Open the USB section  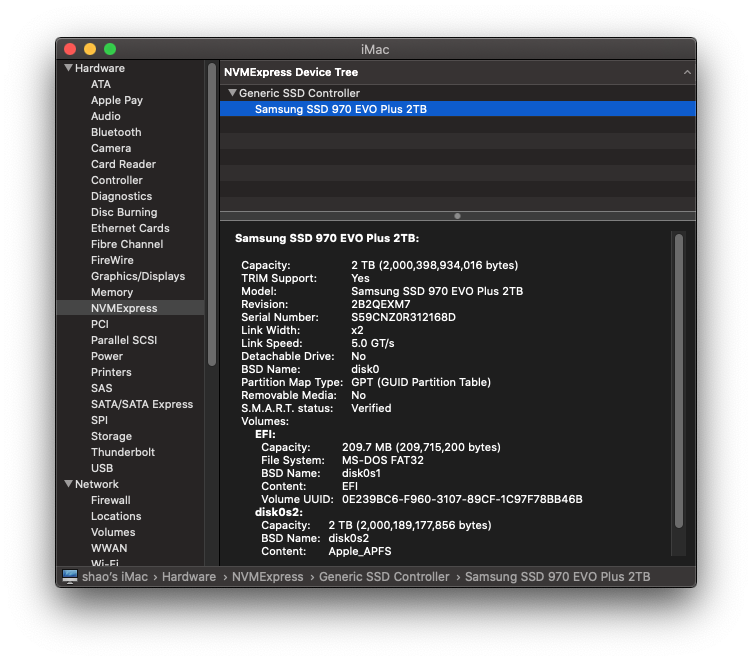click(102, 468)
